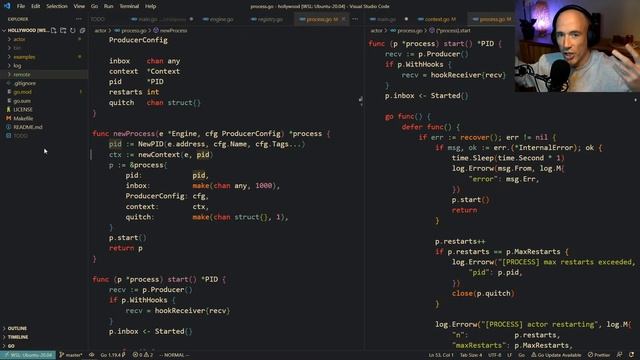Open the TODO file in explorer
Screen dimensions: 640x360
[x=44, y=136]
